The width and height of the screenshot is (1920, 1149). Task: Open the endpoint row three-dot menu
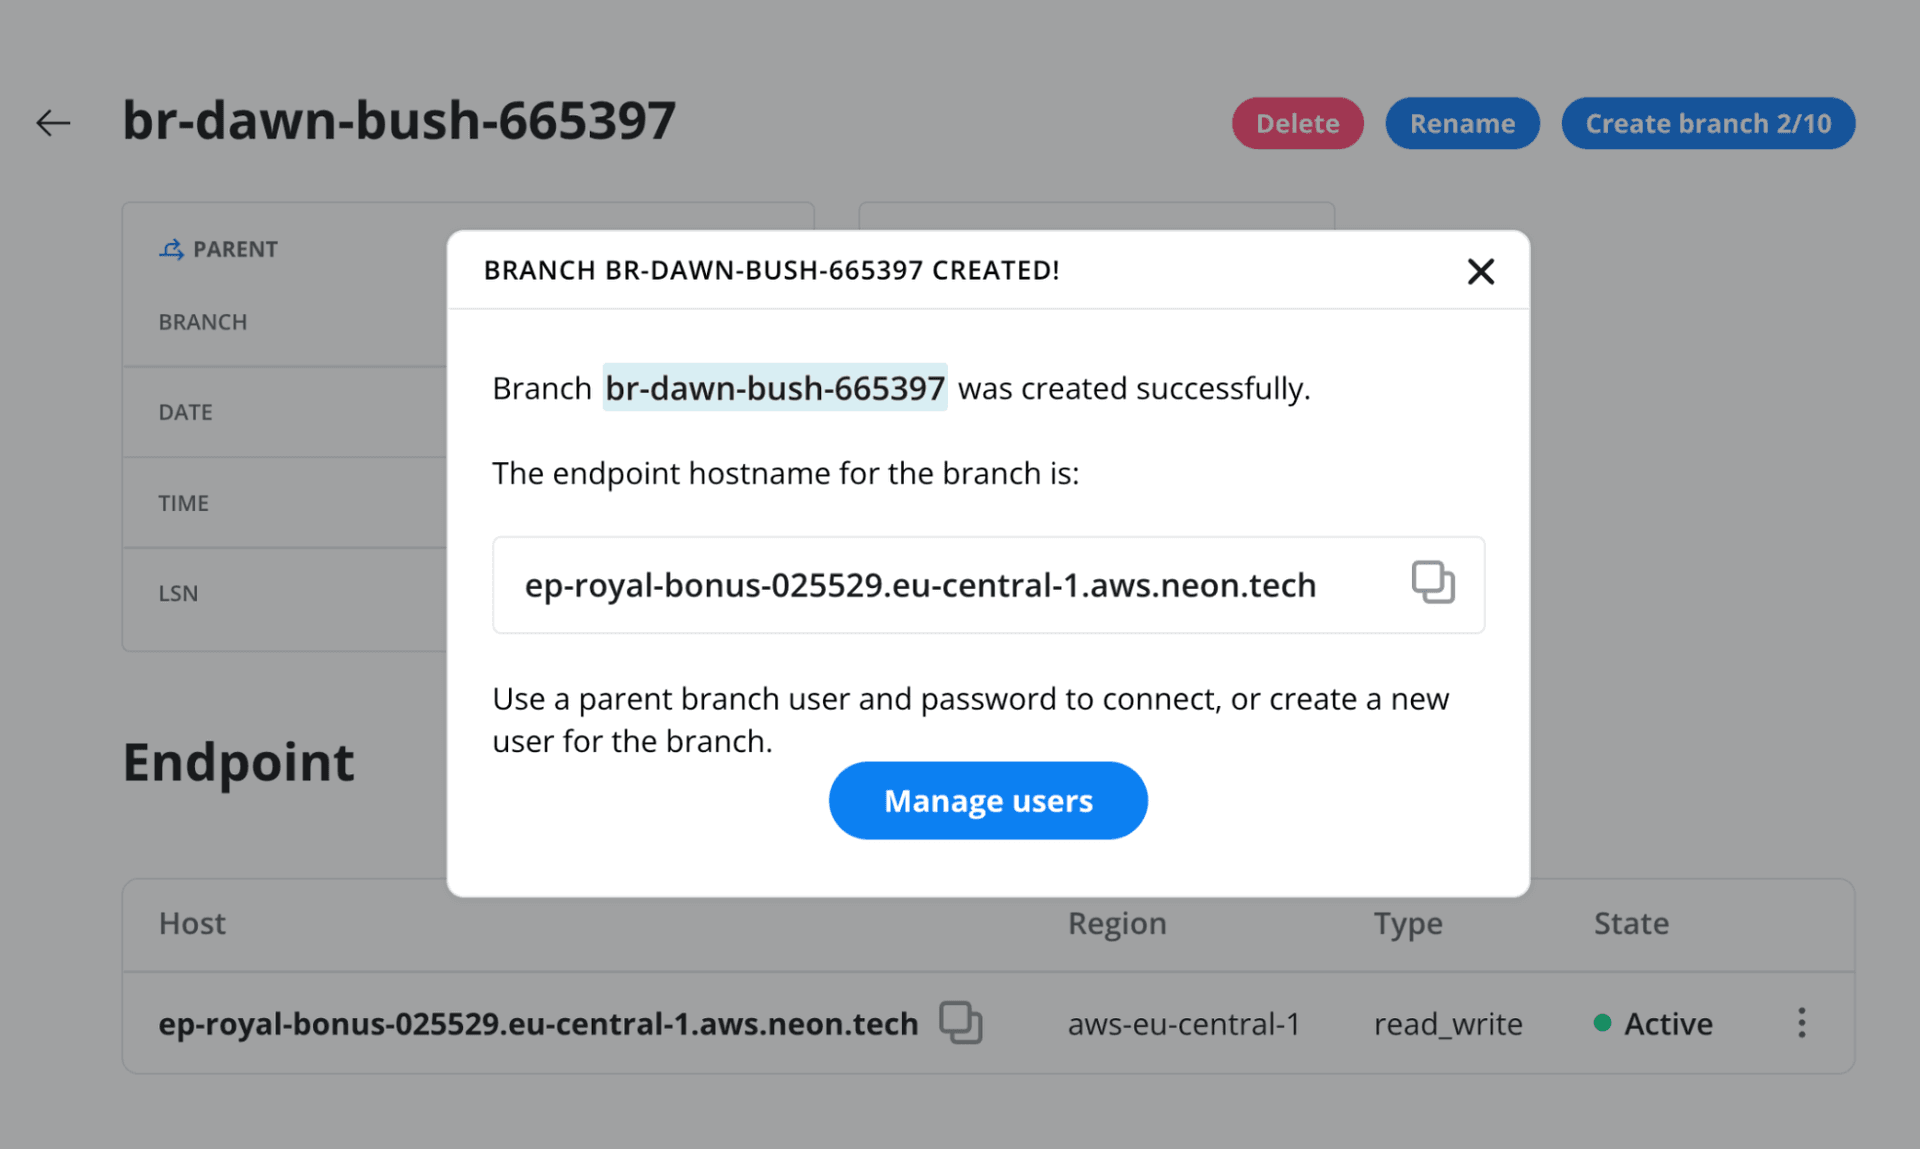(x=1801, y=1022)
